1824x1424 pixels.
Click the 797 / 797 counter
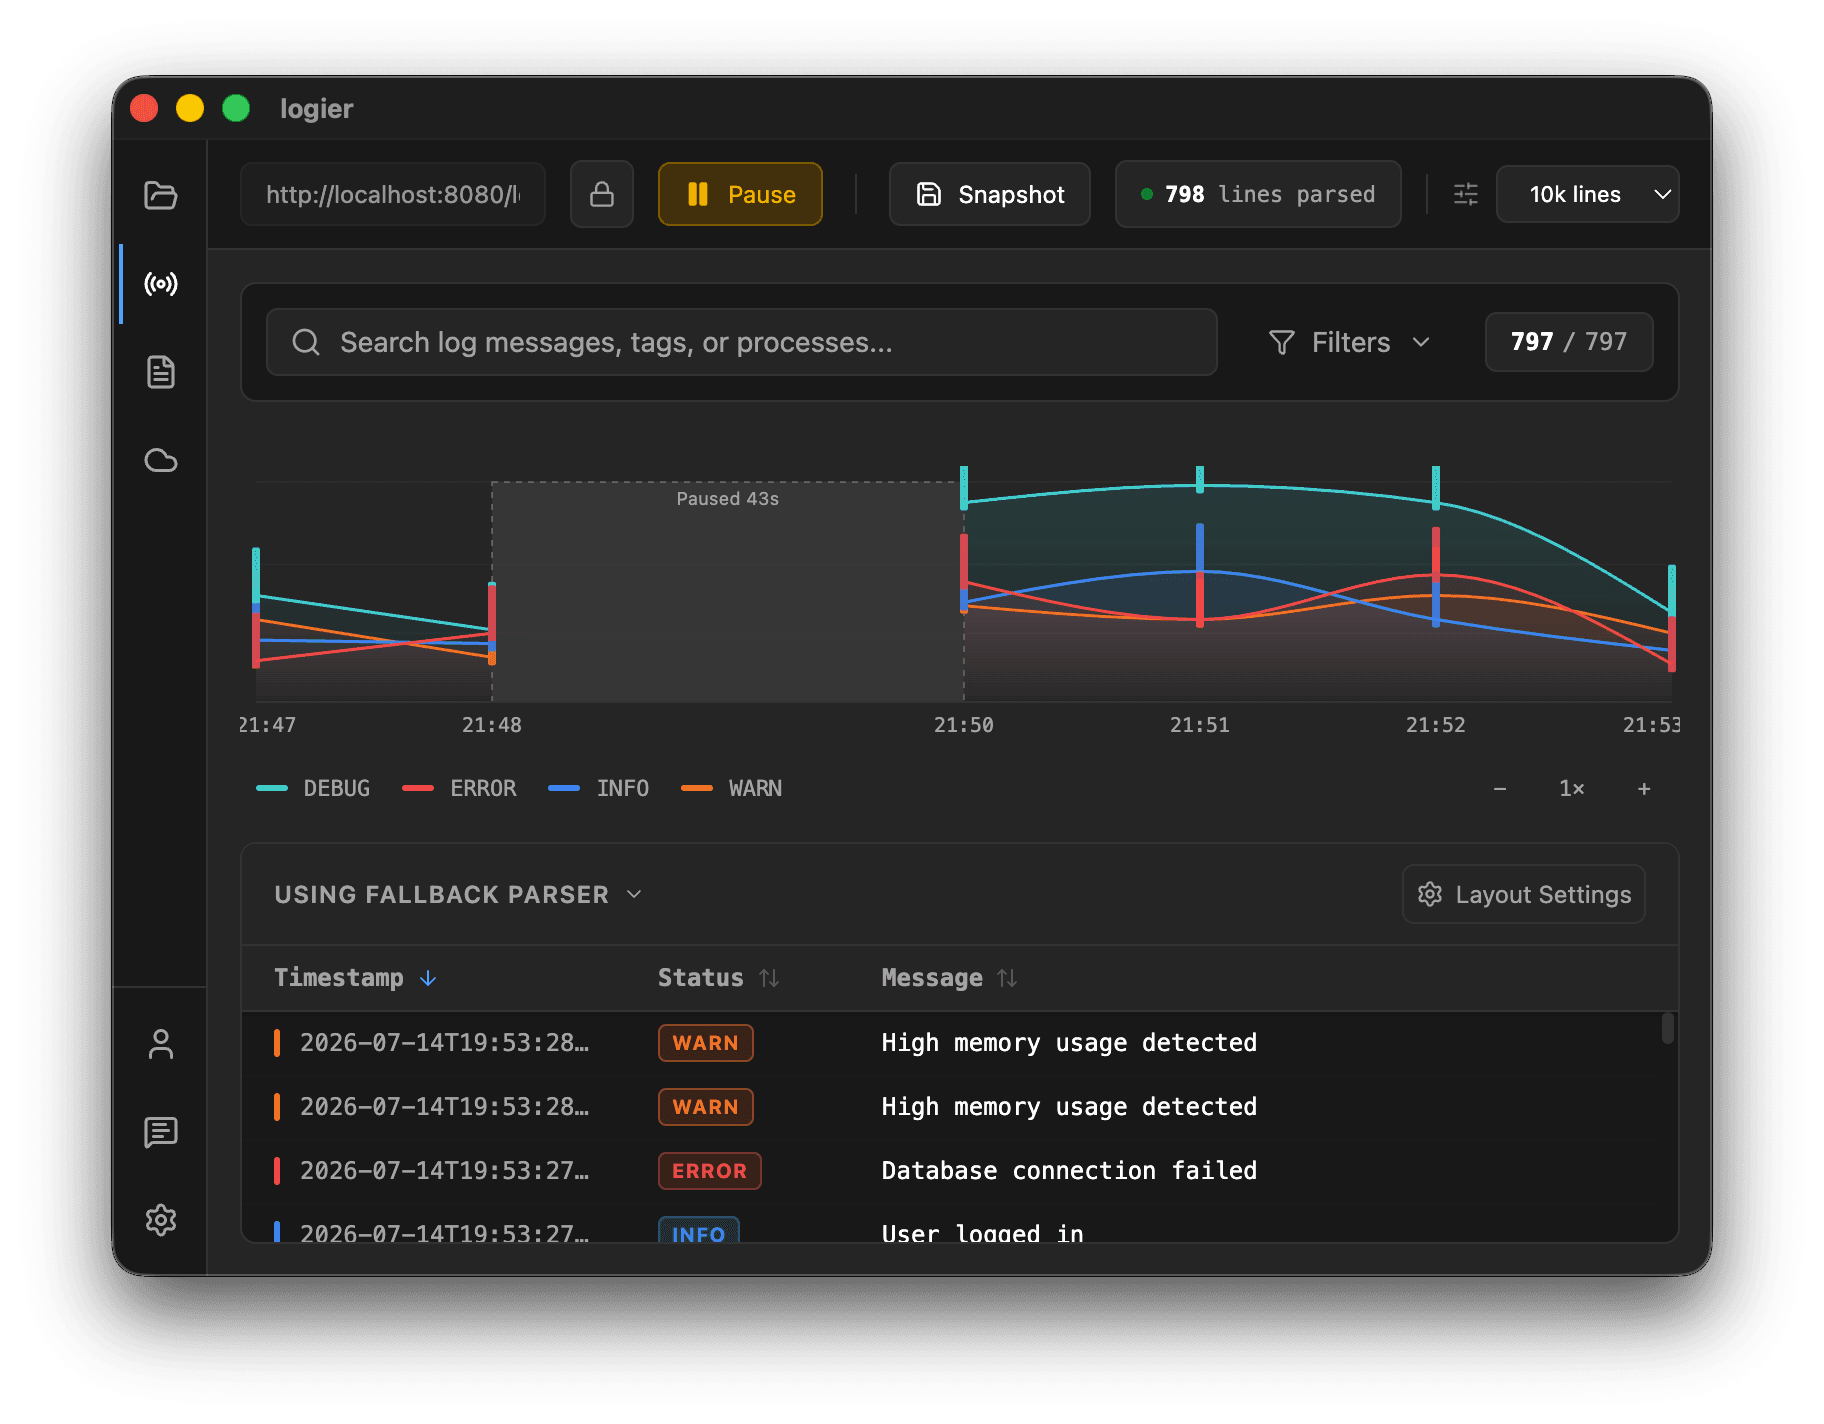pyautogui.click(x=1569, y=342)
